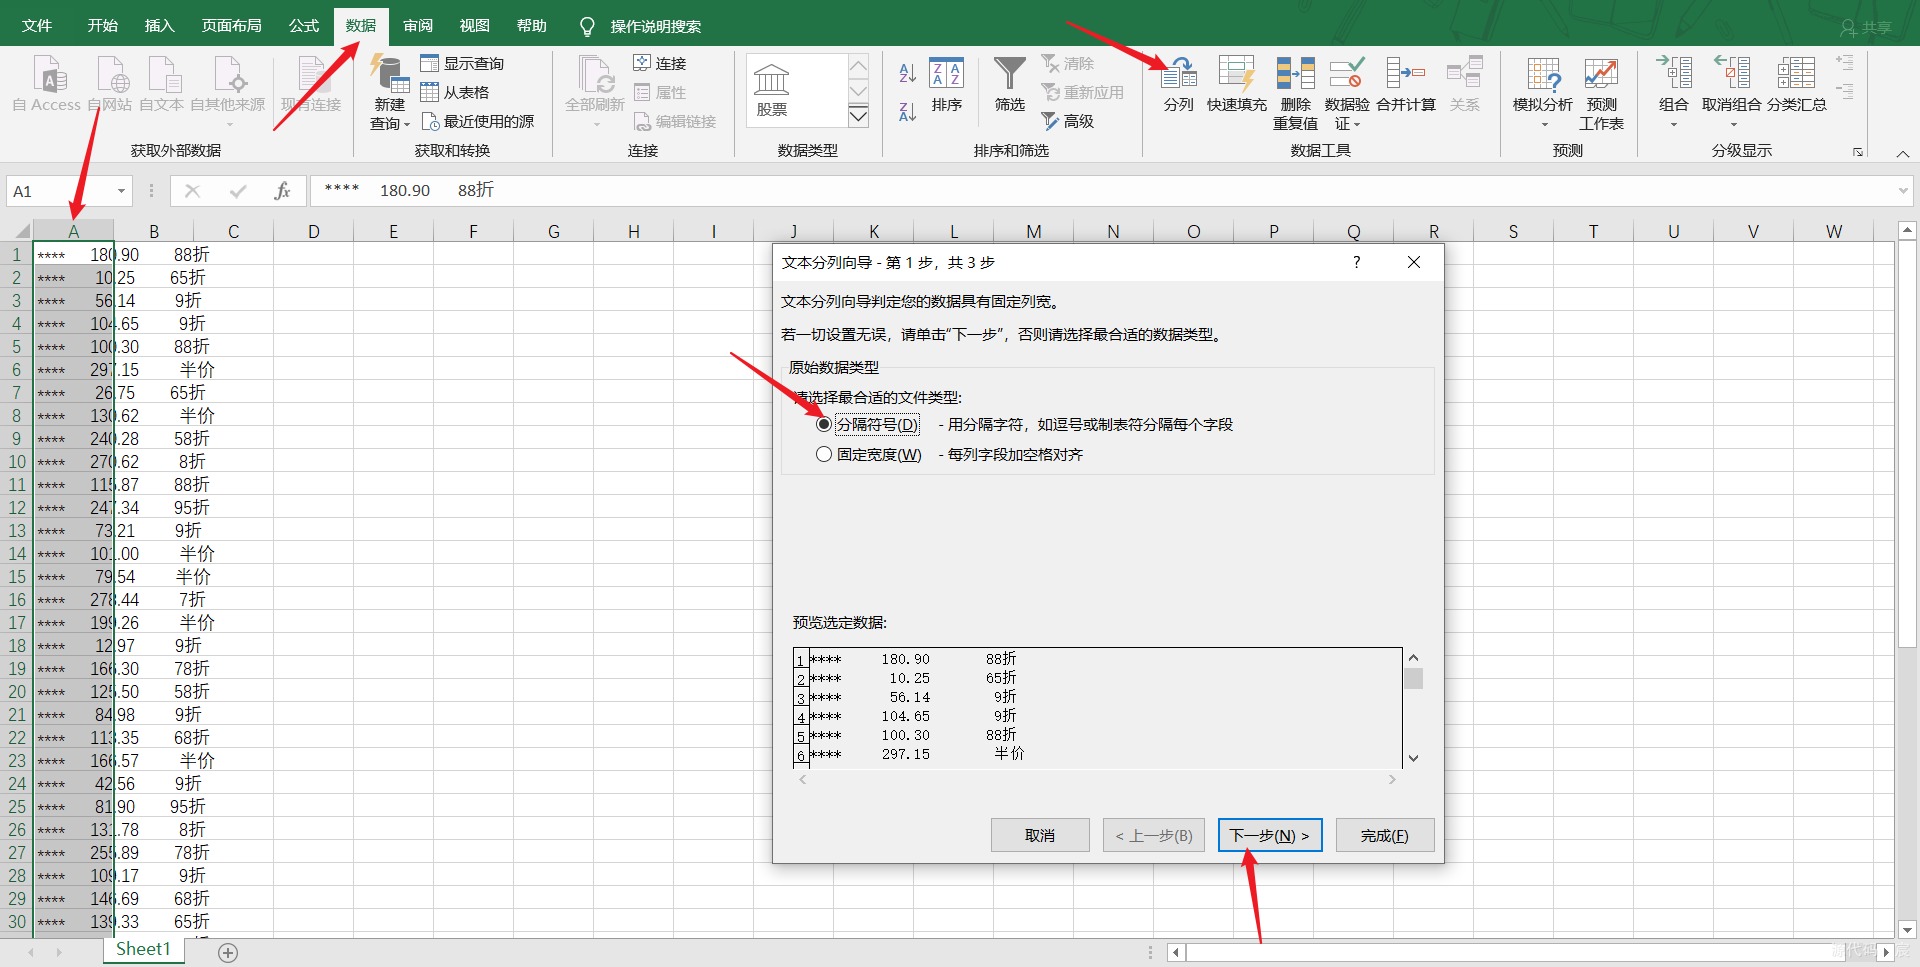This screenshot has width=1920, height=967.
Task: Switch to the 公式 tab
Action: tap(303, 26)
